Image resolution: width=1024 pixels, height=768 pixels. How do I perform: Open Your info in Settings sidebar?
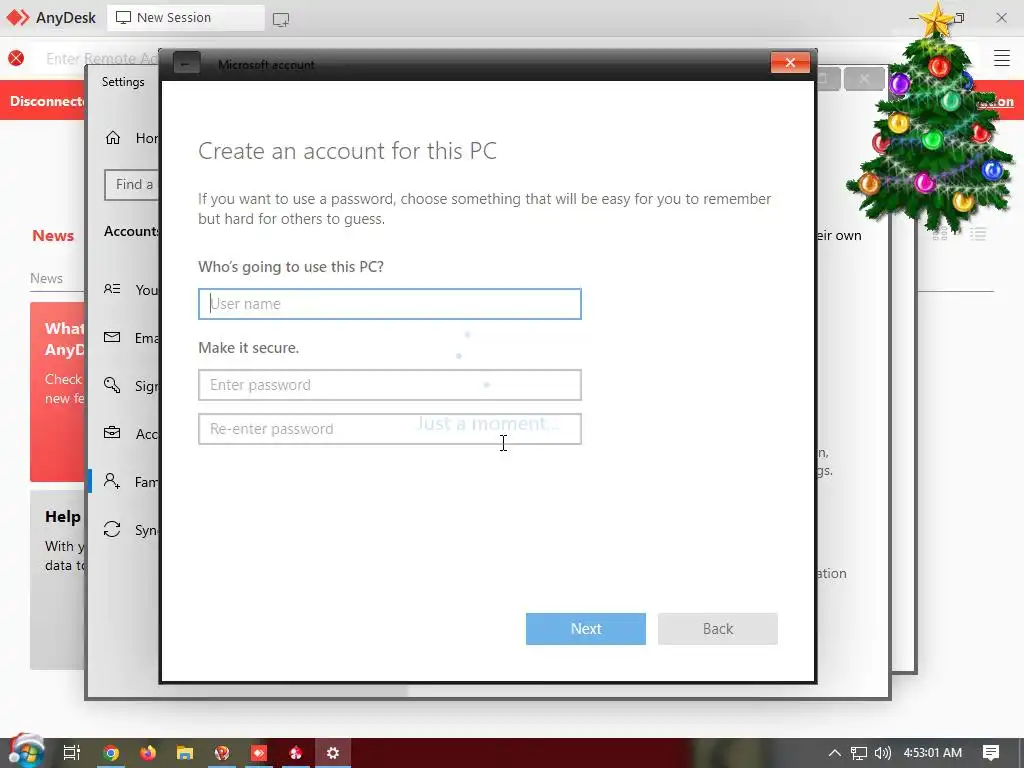(x=131, y=289)
